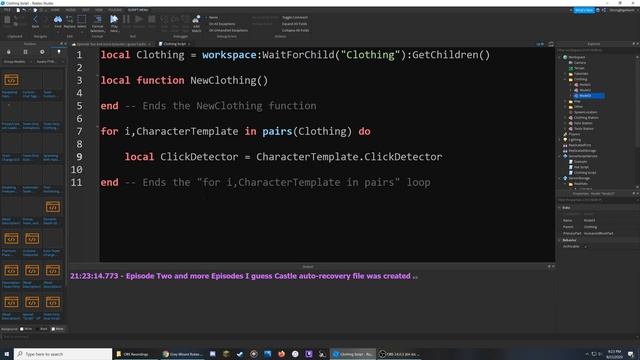Click the Select tool in Edit group
This screenshot has height=360, width=640.
tap(82, 20)
